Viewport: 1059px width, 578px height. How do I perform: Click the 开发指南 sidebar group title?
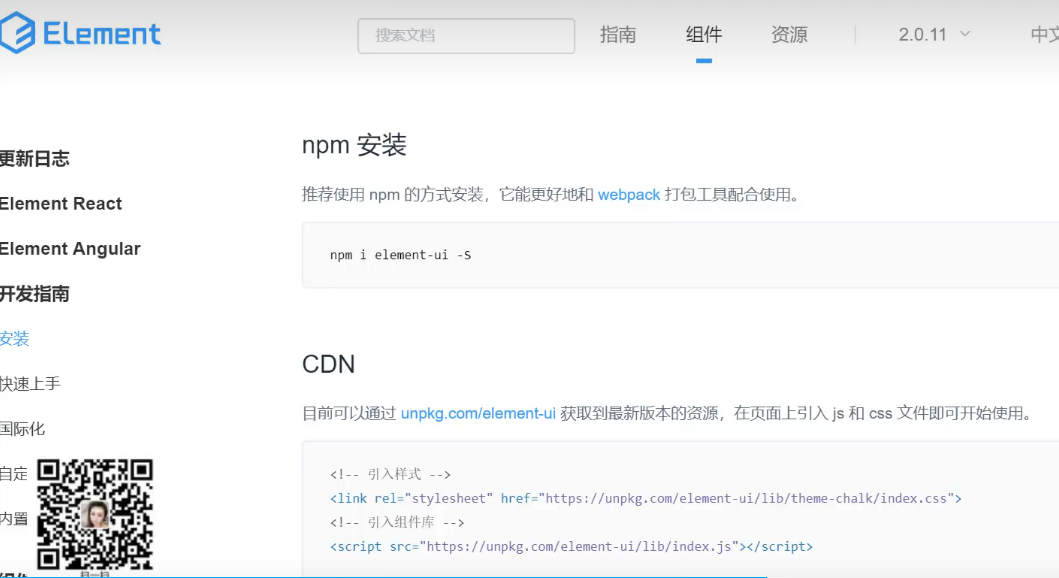pyautogui.click(x=34, y=294)
